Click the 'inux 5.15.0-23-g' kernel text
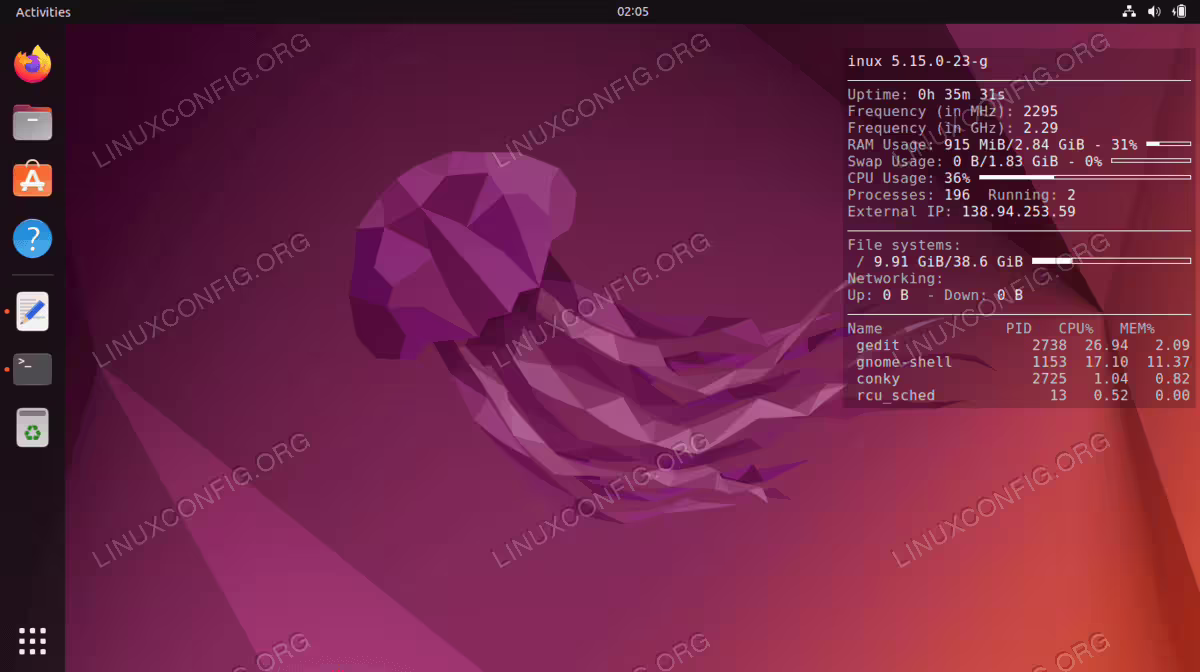This screenshot has height=672, width=1200. 917,61
